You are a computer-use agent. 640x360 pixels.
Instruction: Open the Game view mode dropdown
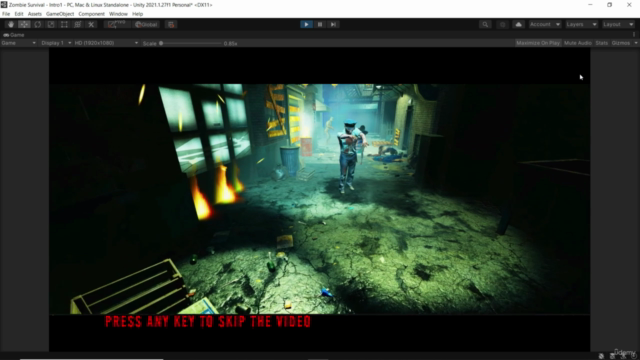pyautogui.click(x=18, y=43)
